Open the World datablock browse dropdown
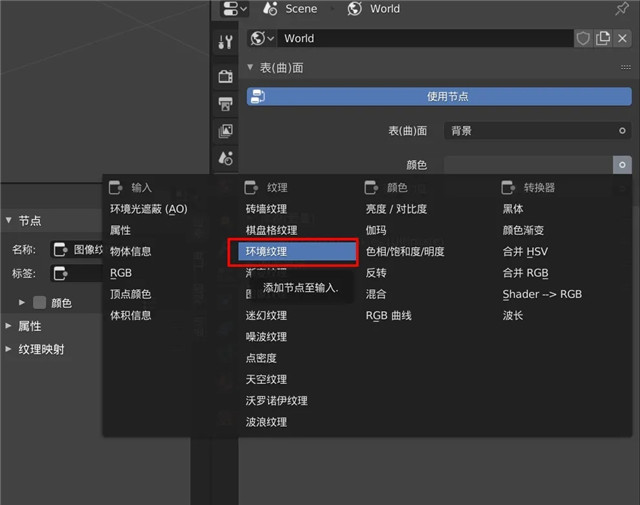Viewport: 640px width, 505px height. click(262, 39)
